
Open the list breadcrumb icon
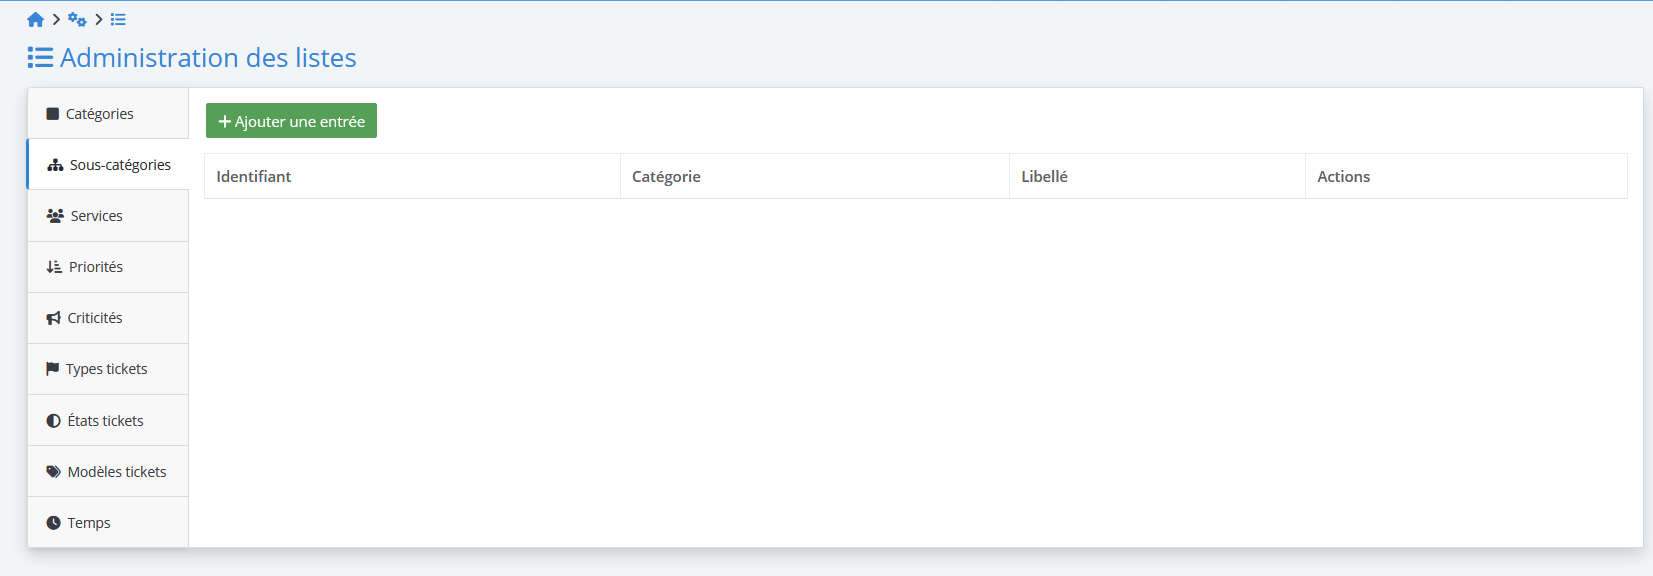coord(118,19)
